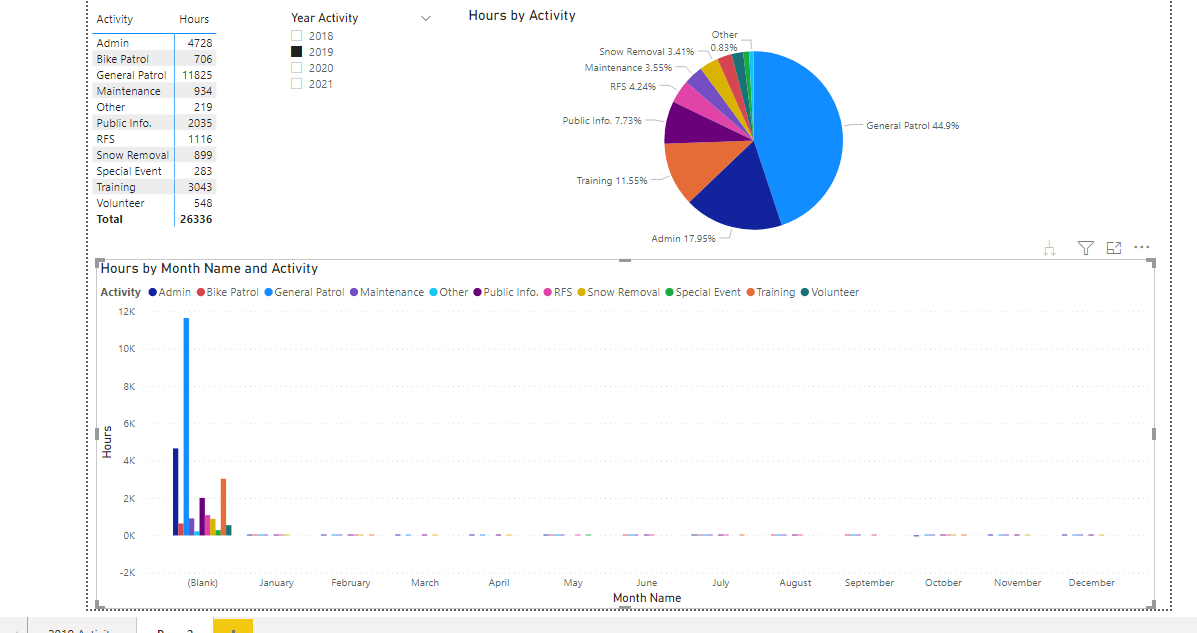Click the drill down arrow icon above the bar chart

[x=1050, y=248]
